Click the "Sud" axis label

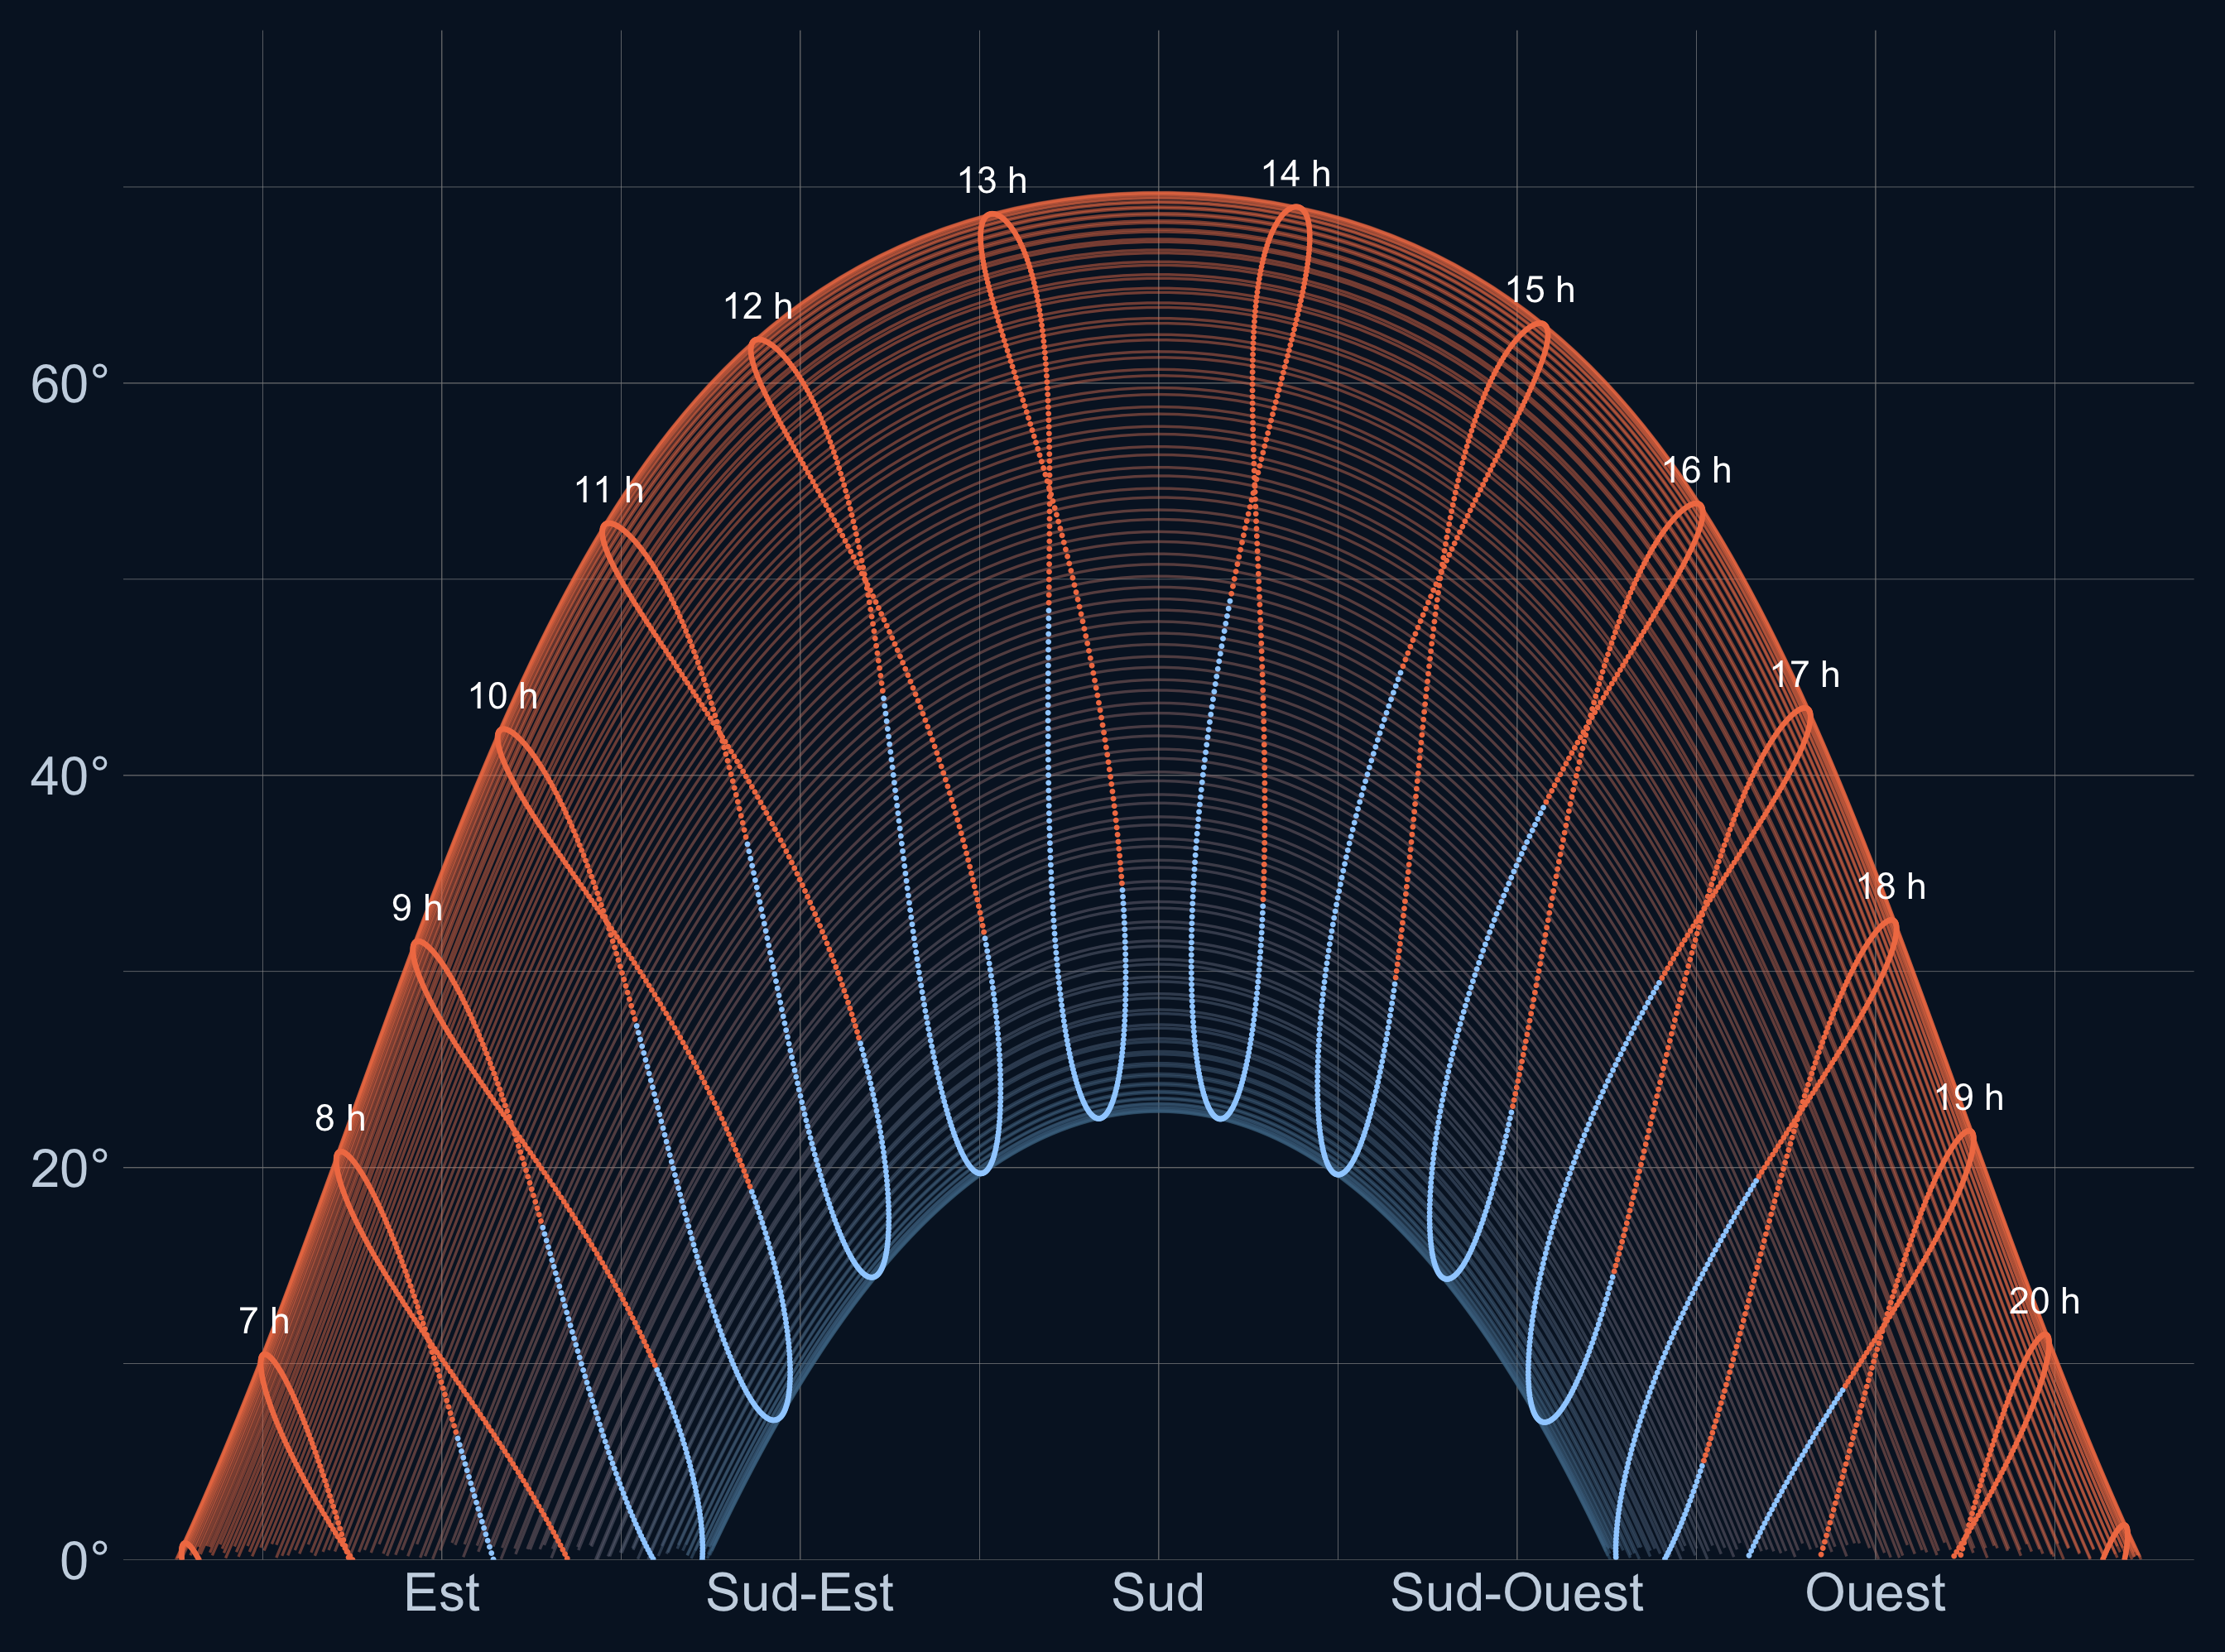pyautogui.click(x=1158, y=1593)
